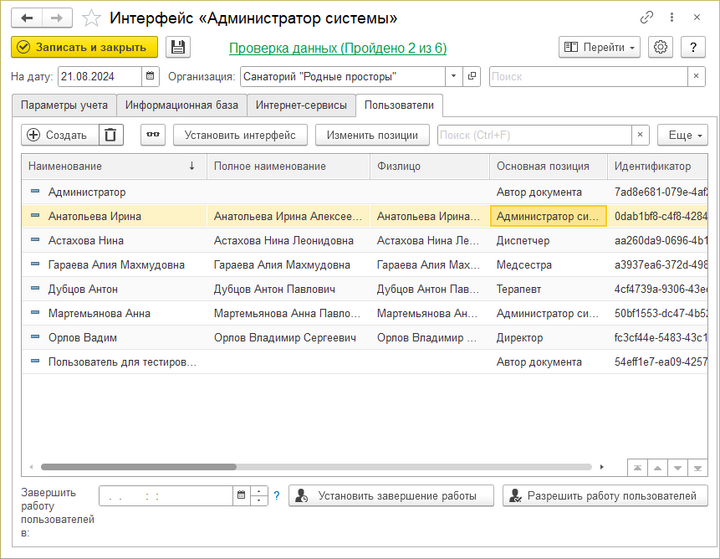Click the delete trash can icon

point(110,135)
